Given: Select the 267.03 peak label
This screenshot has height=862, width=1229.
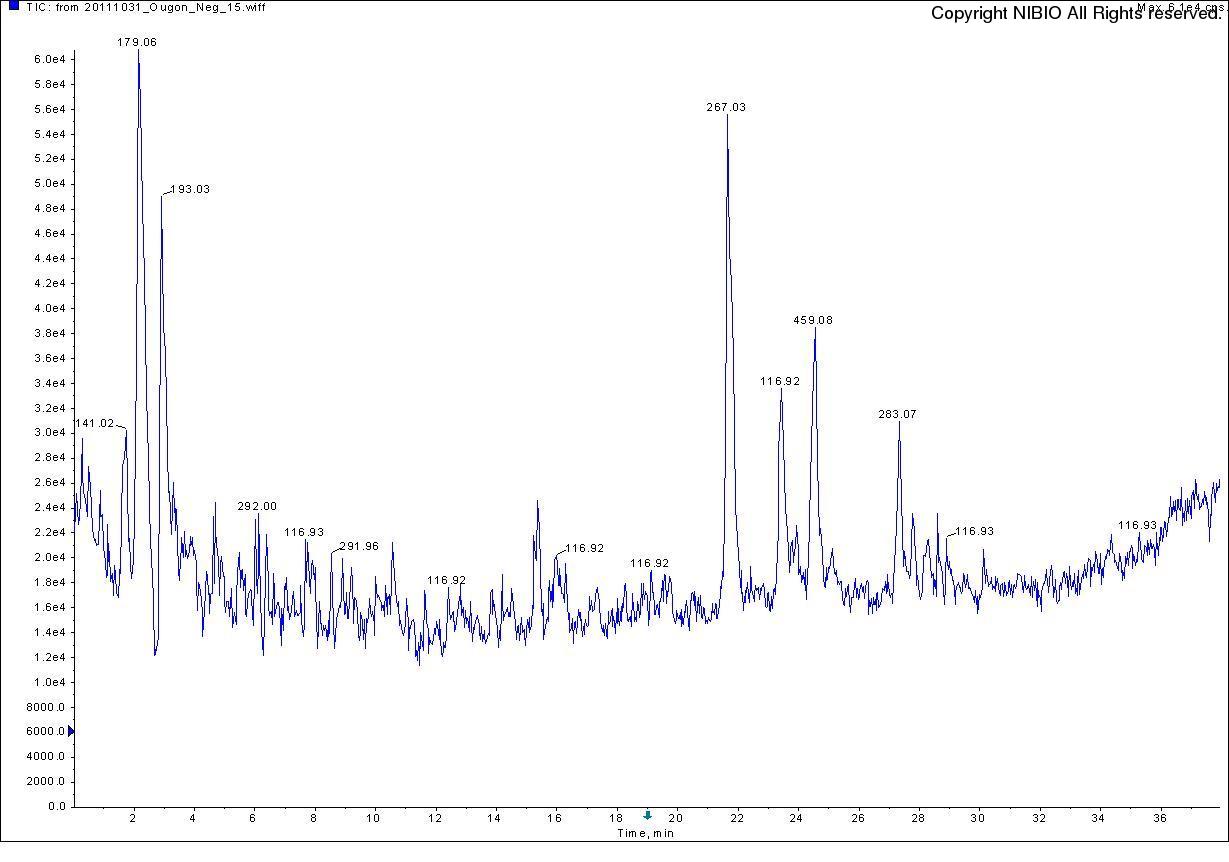Looking at the screenshot, I should [726, 107].
